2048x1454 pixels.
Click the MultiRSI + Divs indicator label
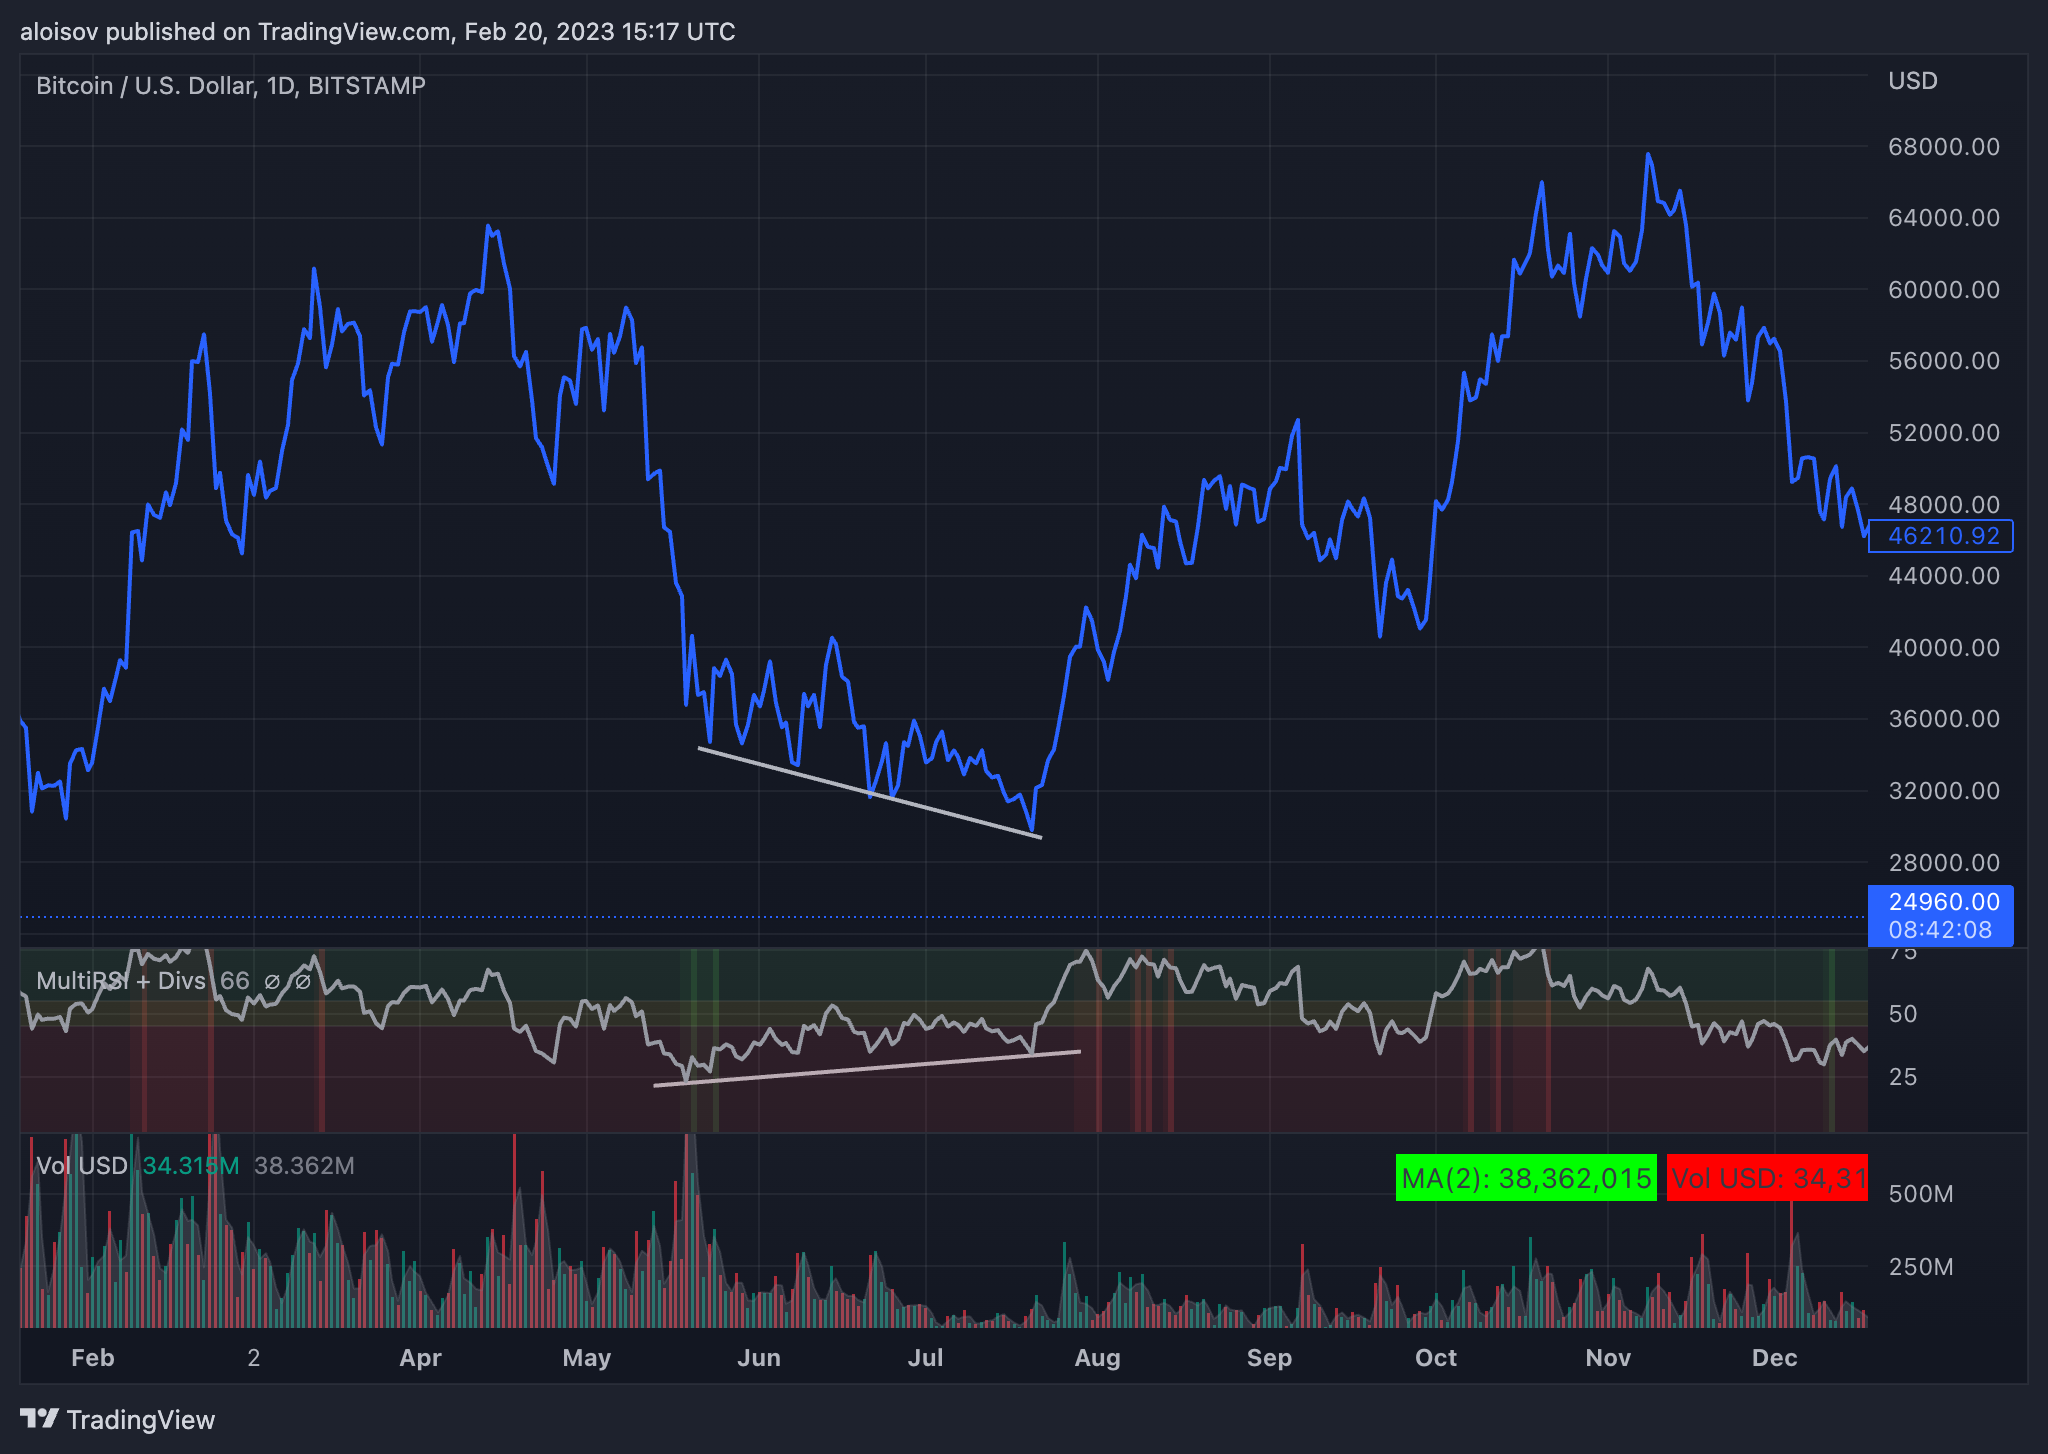coord(120,981)
